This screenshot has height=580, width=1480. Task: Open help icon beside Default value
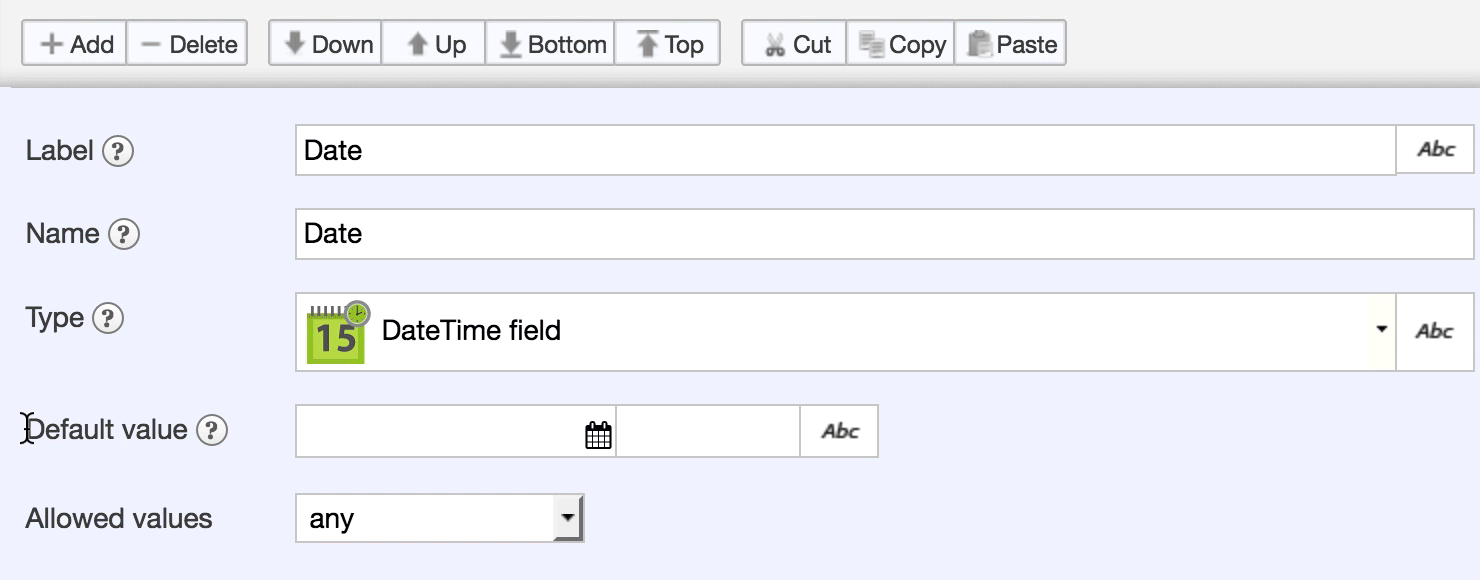(211, 430)
